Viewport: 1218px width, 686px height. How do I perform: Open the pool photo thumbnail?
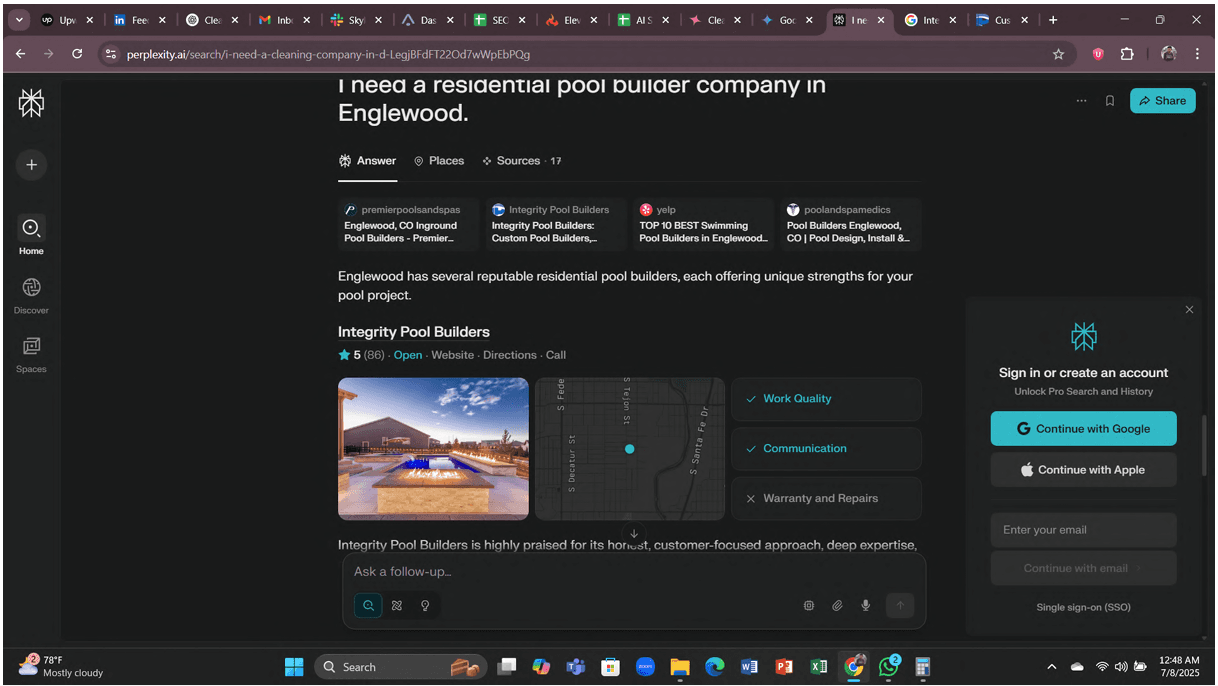pyautogui.click(x=433, y=448)
